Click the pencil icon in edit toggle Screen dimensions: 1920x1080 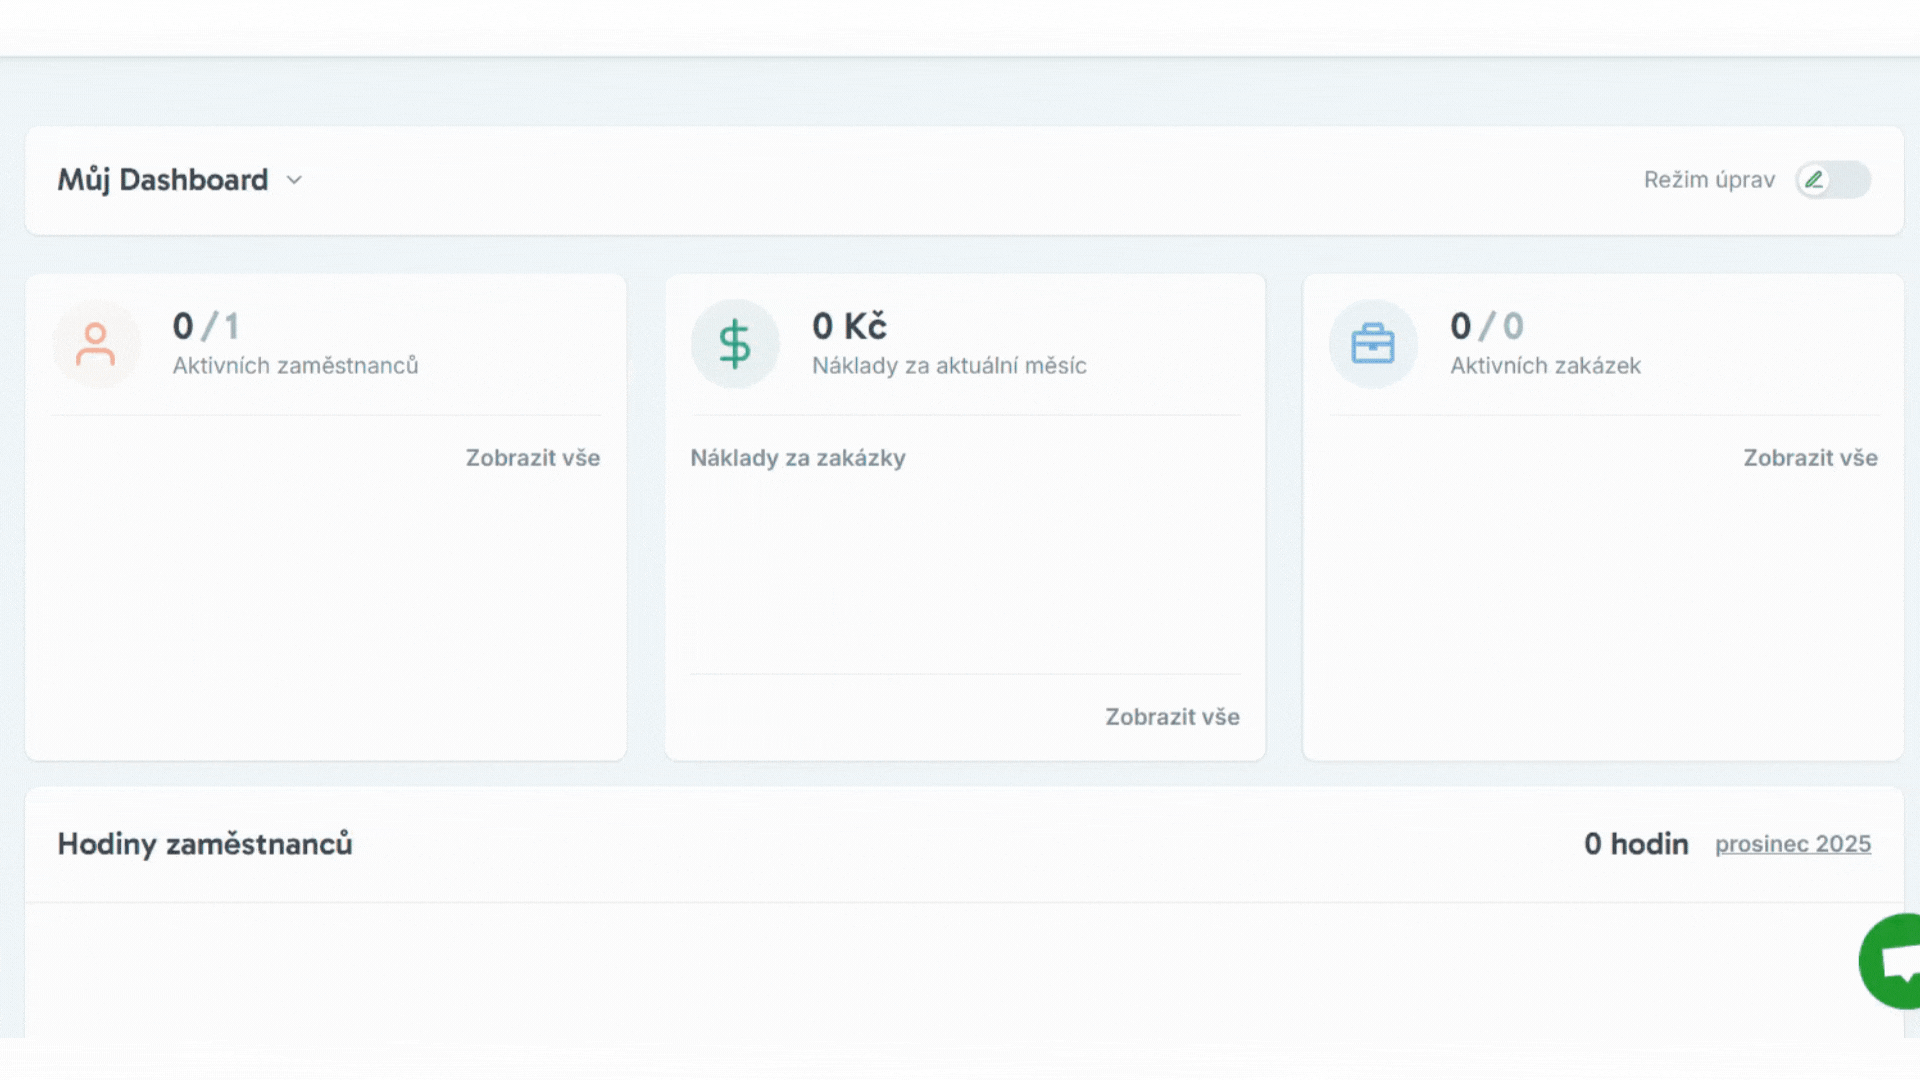(x=1814, y=180)
